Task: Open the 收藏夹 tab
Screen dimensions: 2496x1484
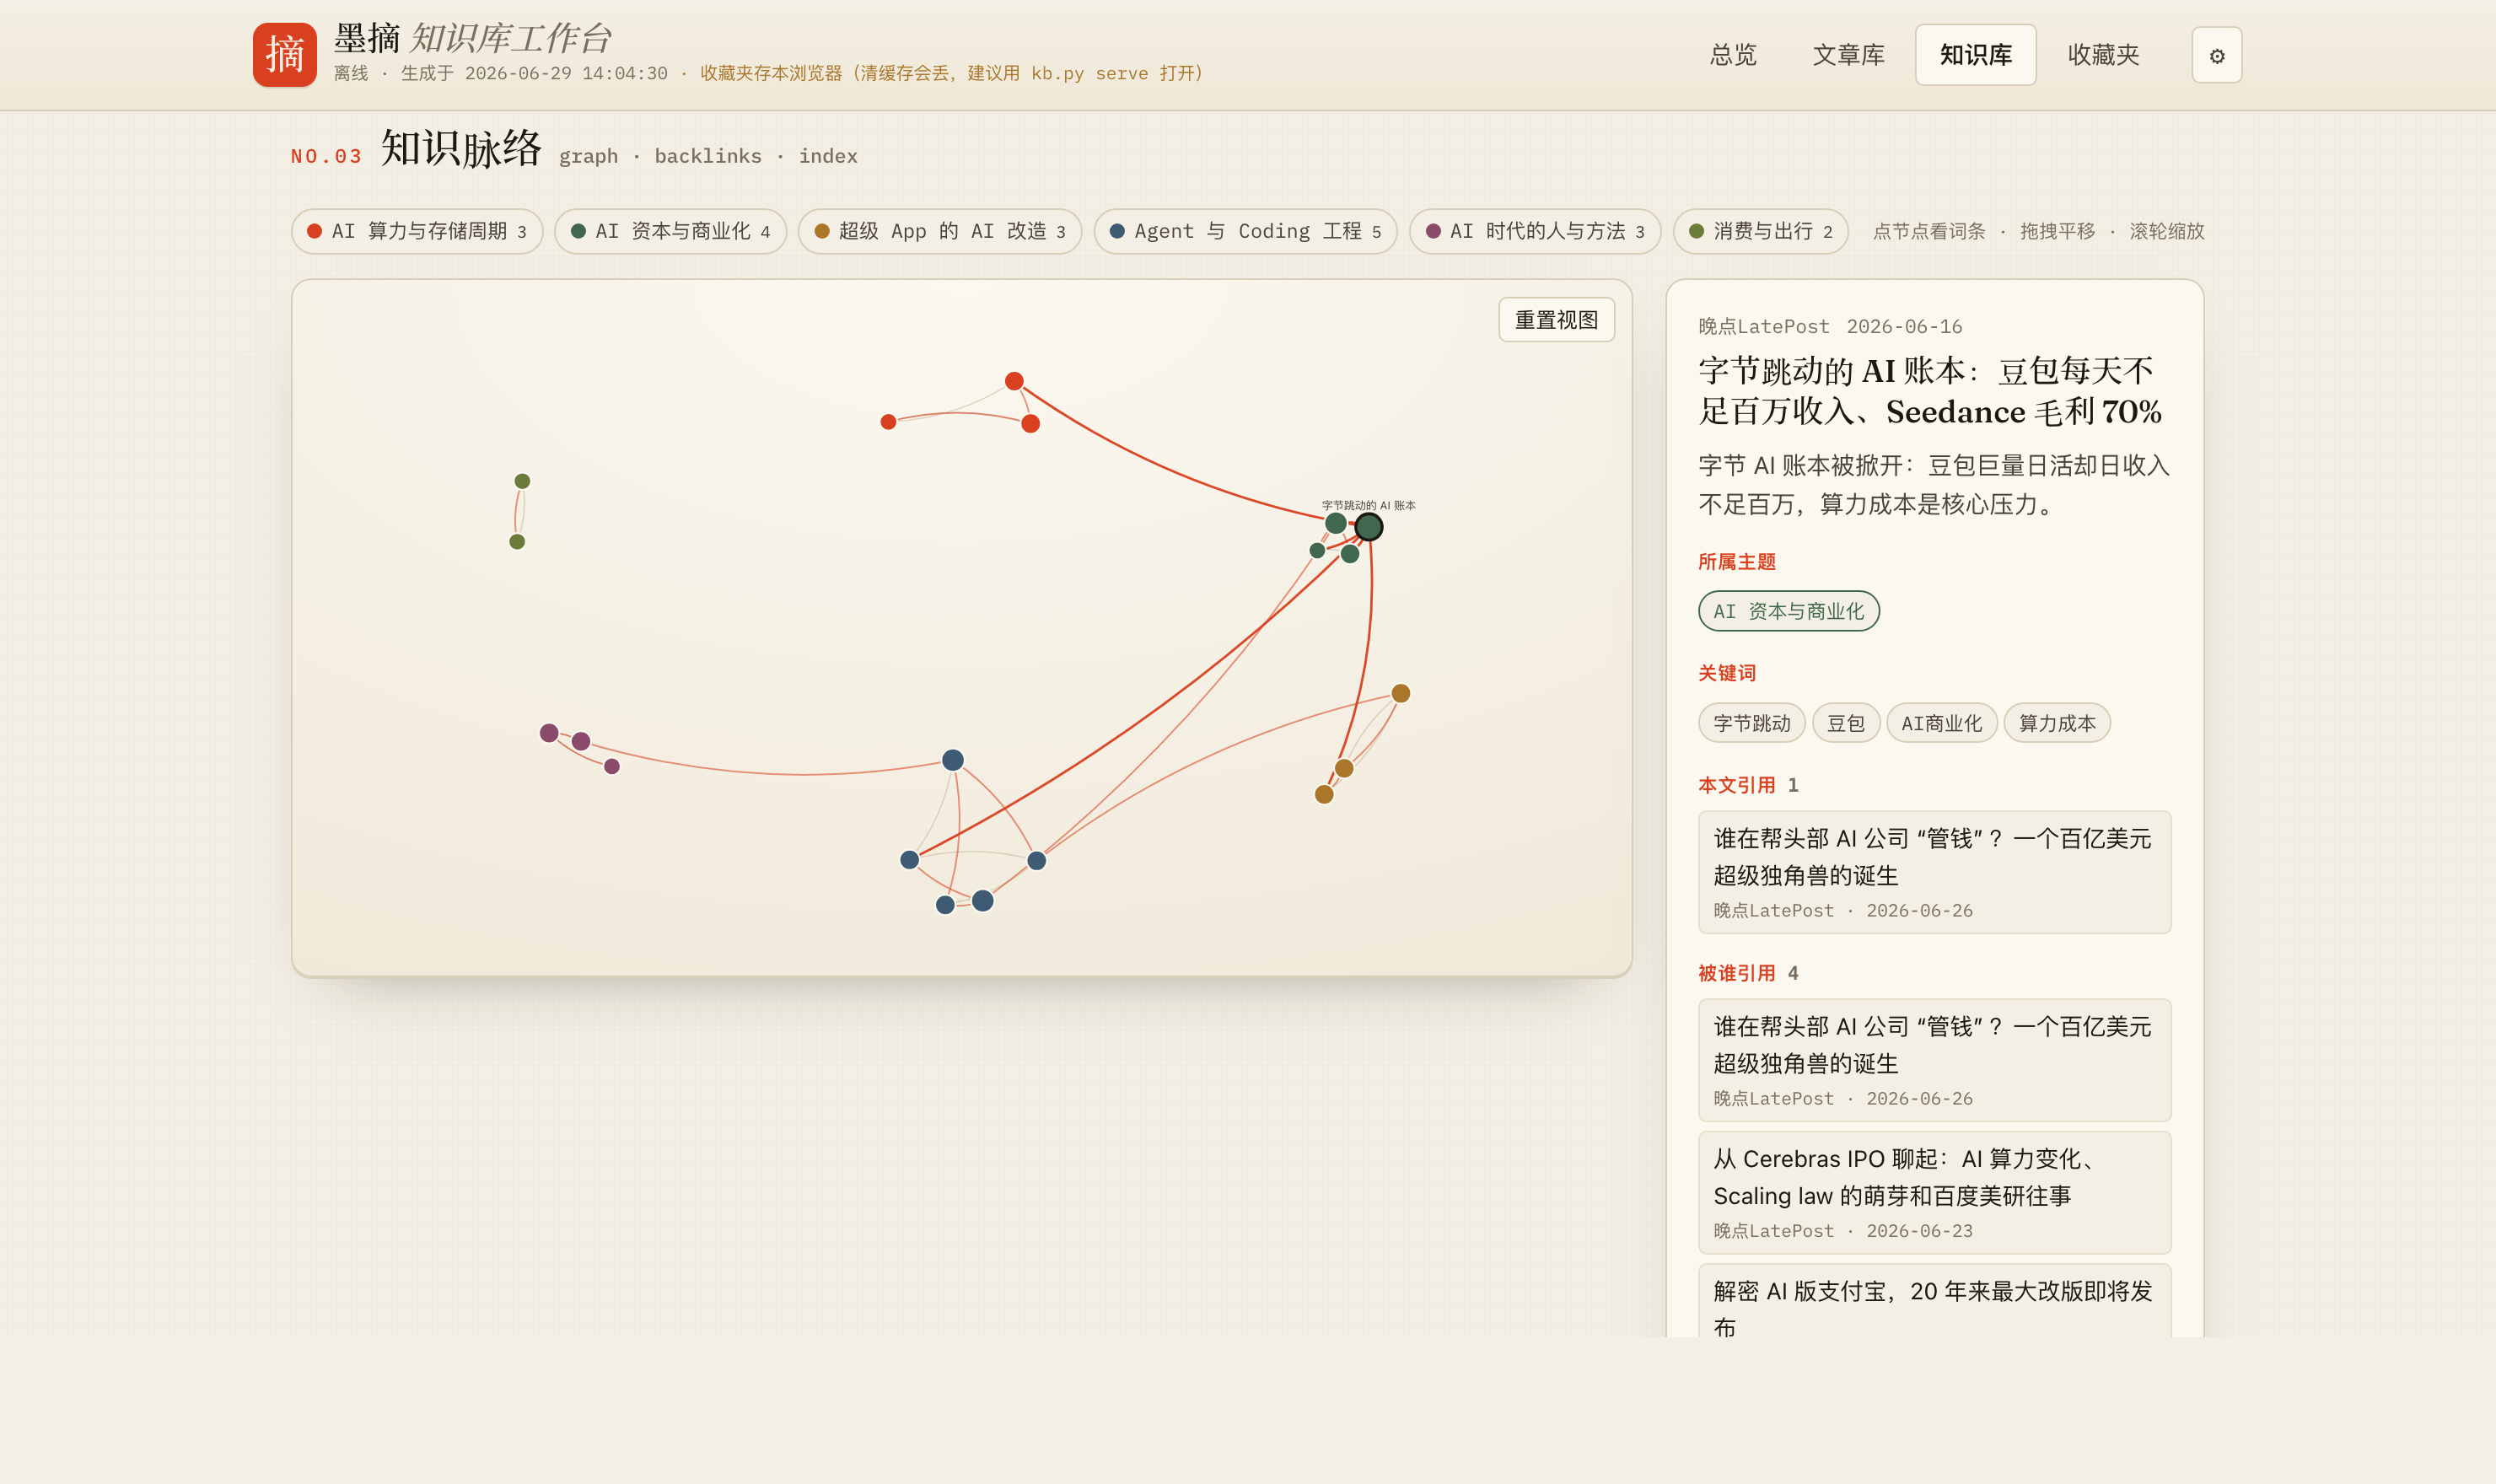Action: click(x=2103, y=55)
